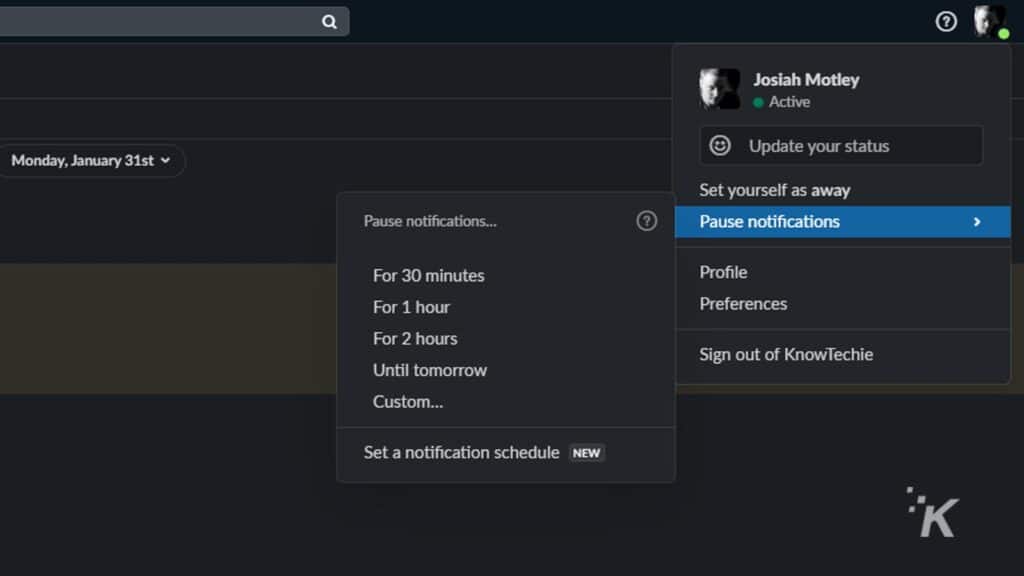
Task: Click the smiley emoji icon in status field
Action: click(x=720, y=146)
